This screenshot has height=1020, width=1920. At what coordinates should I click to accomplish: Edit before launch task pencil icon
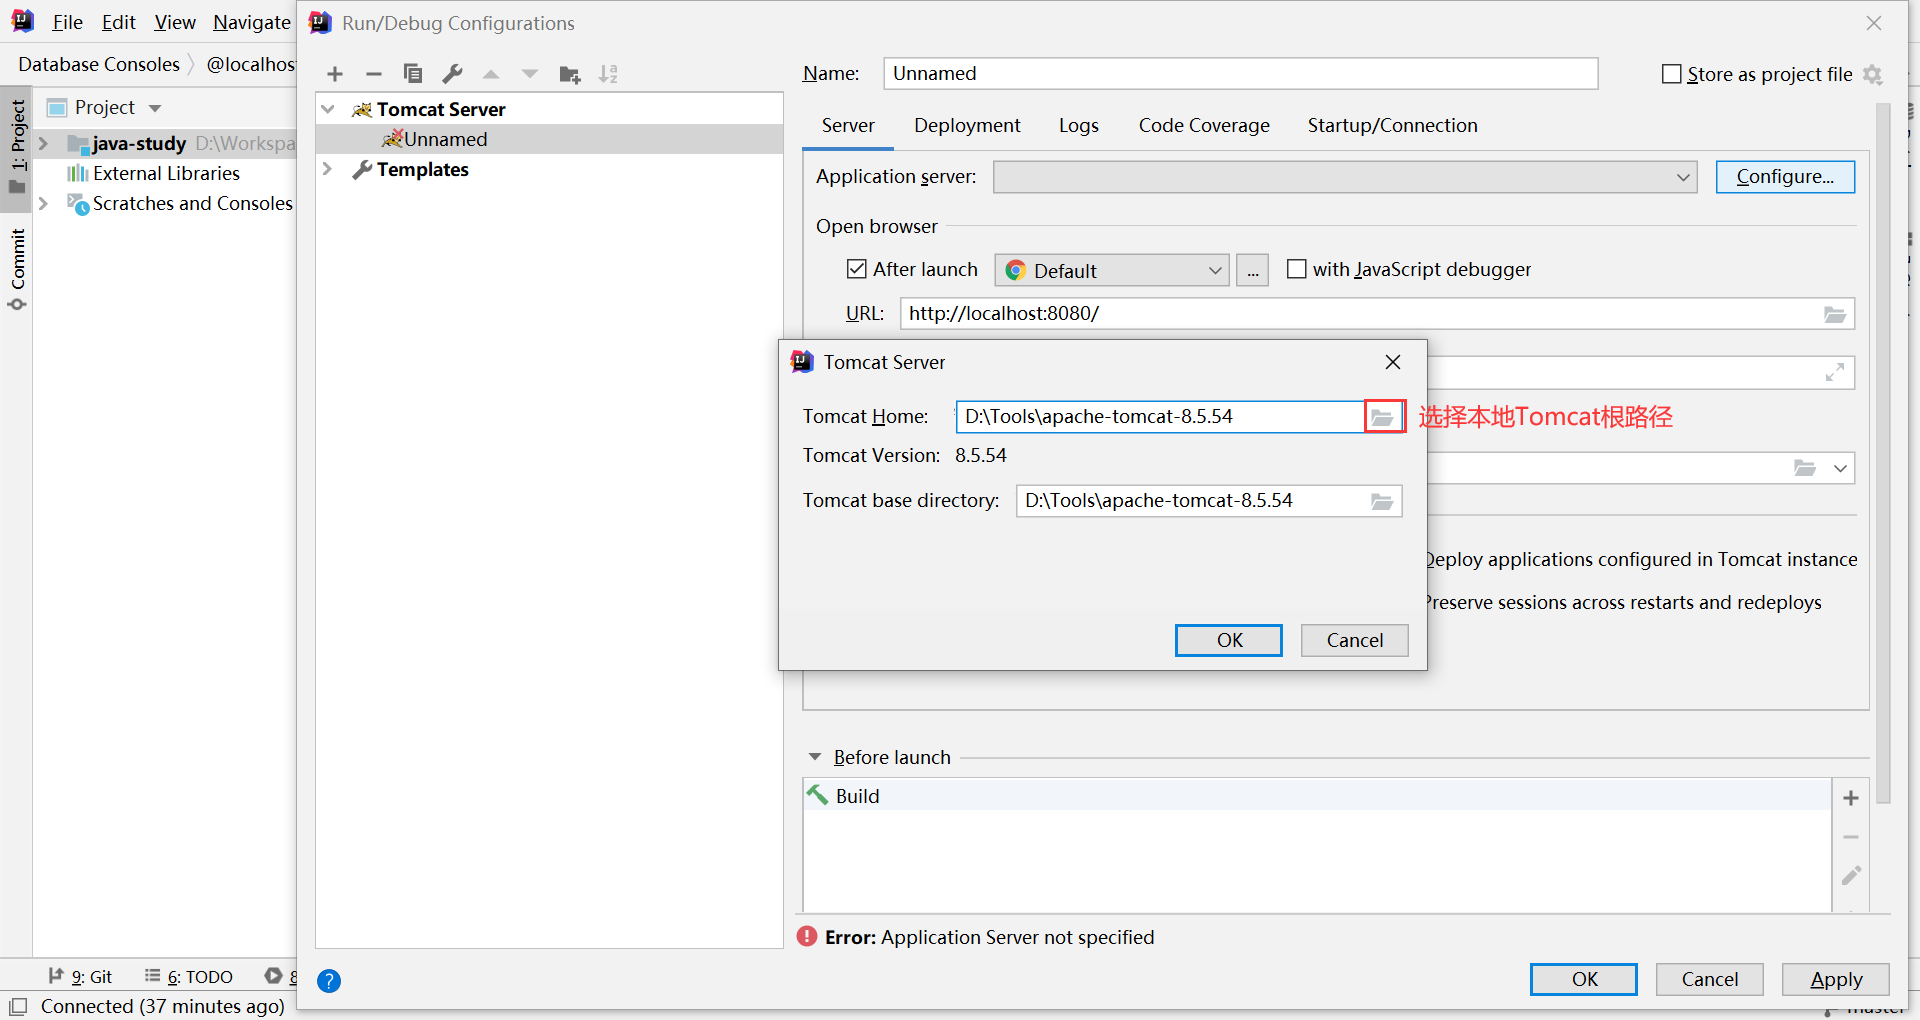coord(1851,876)
